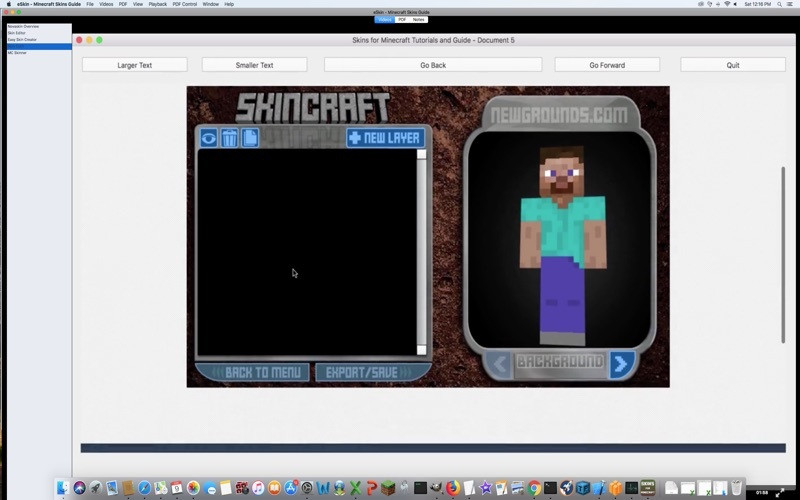Open the Videos menu
This screenshot has width=800, height=500.
[x=106, y=4]
